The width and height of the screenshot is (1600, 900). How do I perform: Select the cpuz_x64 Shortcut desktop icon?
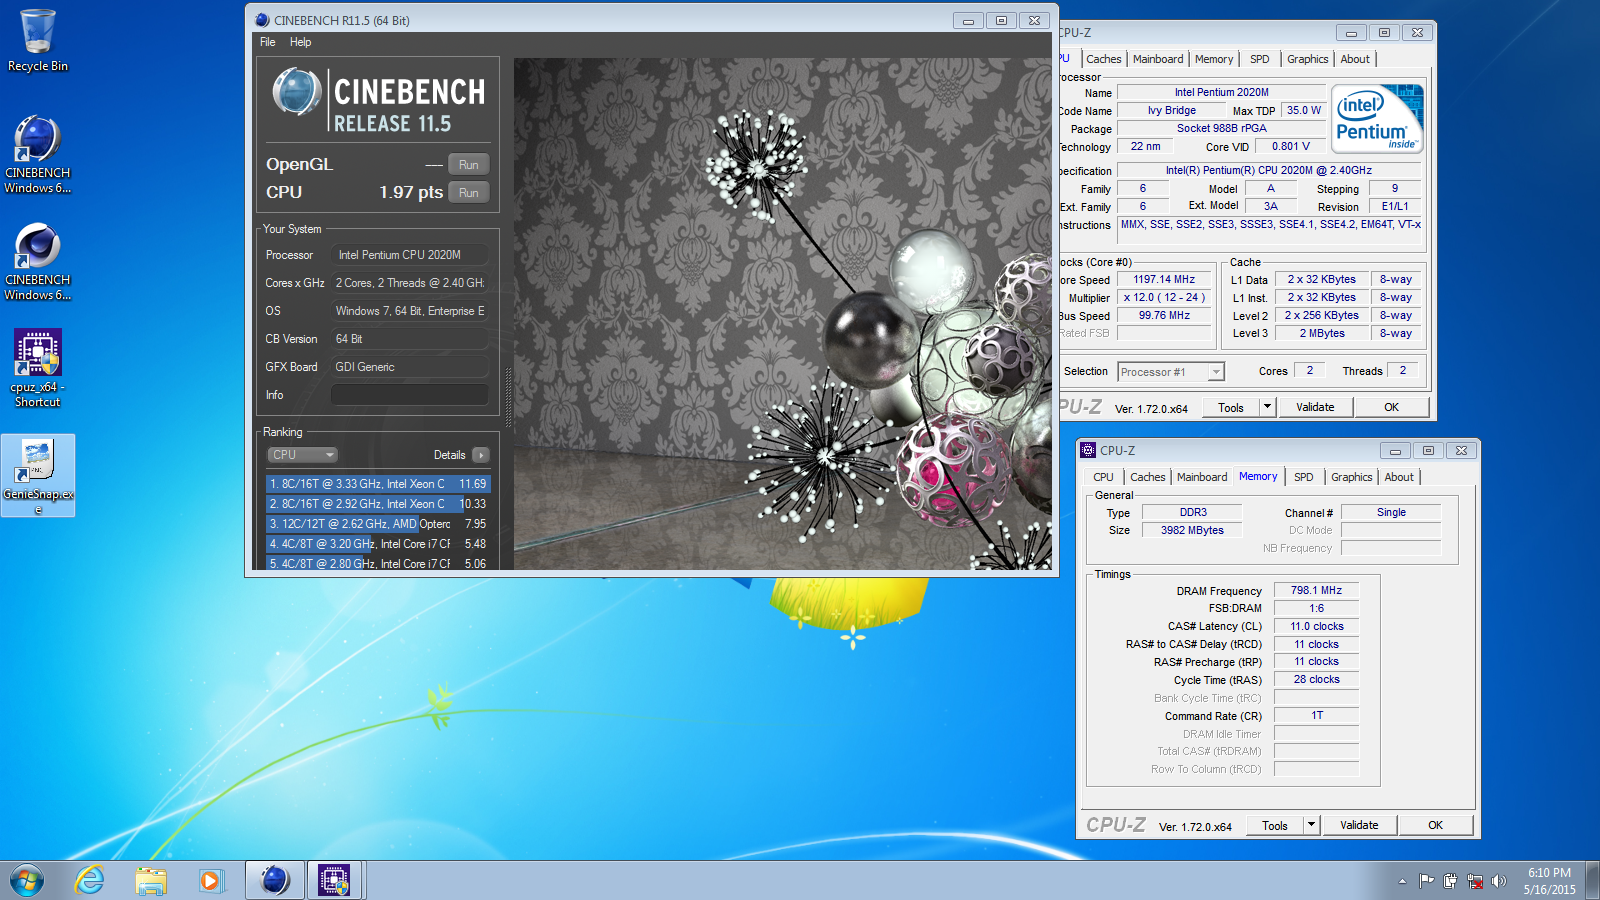point(38,368)
